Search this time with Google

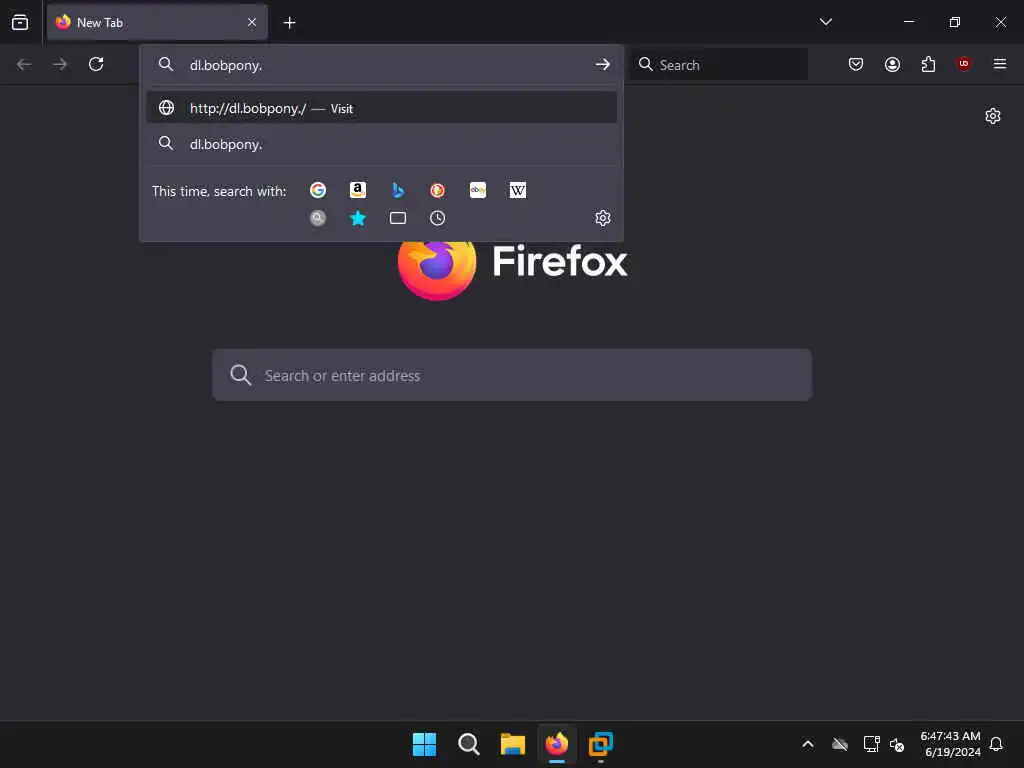pos(318,190)
